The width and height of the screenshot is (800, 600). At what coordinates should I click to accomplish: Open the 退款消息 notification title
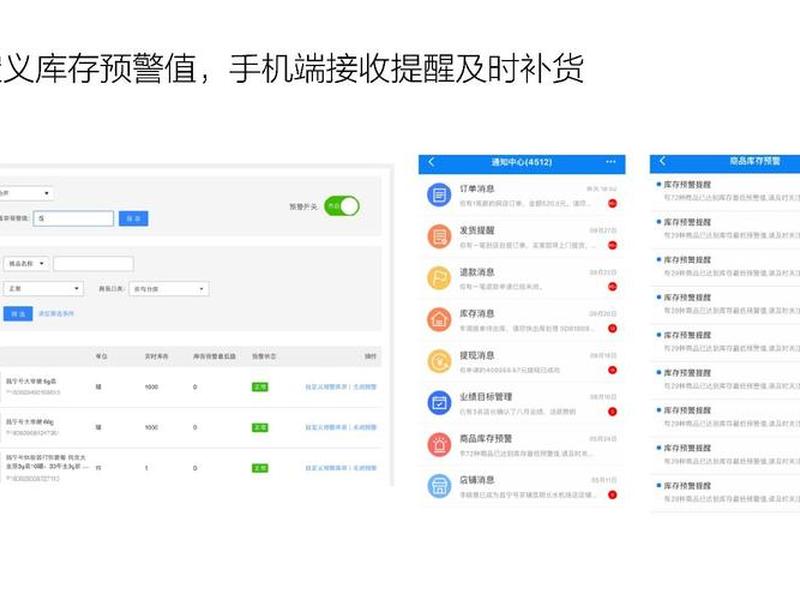pyautogui.click(x=477, y=272)
